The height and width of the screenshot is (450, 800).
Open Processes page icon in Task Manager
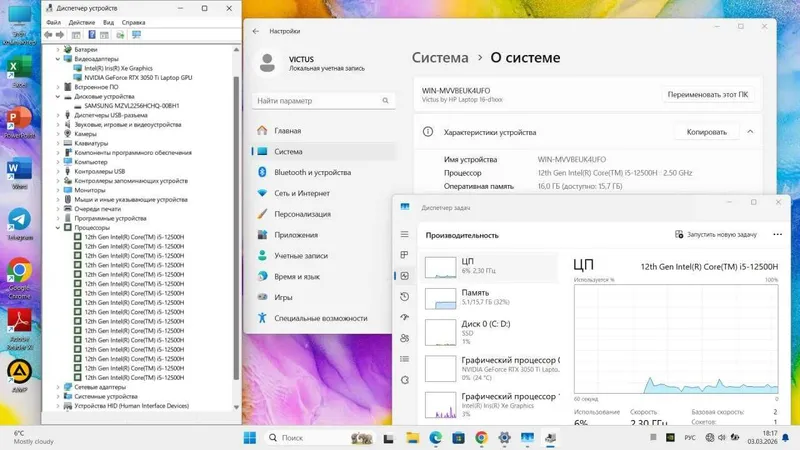[x=405, y=255]
